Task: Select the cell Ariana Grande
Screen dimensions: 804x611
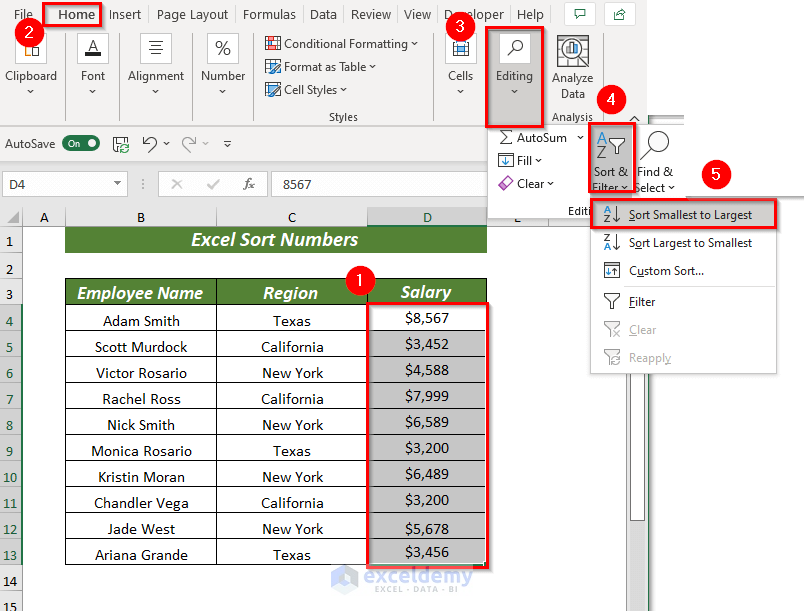Action: pos(141,554)
